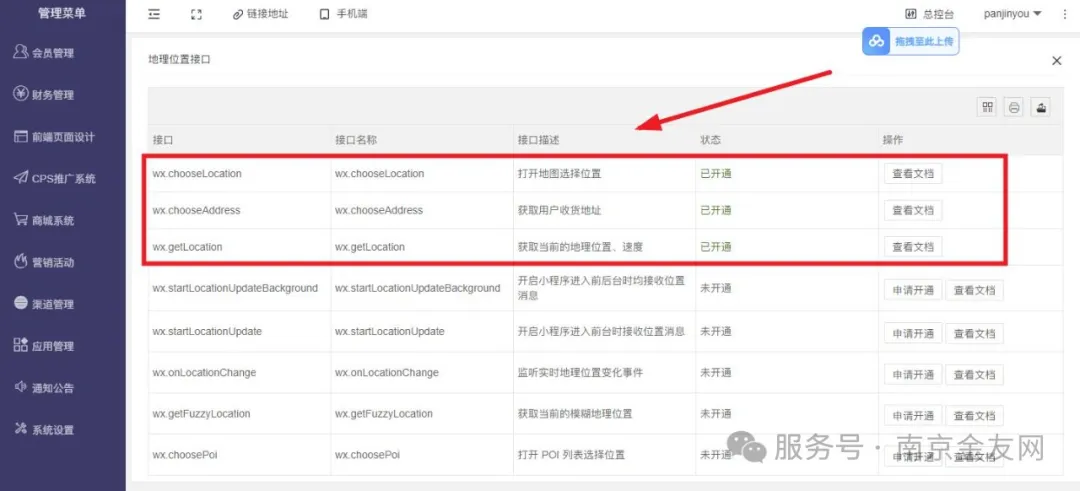Collapse the sidebar with the menu-fold icon

154,14
